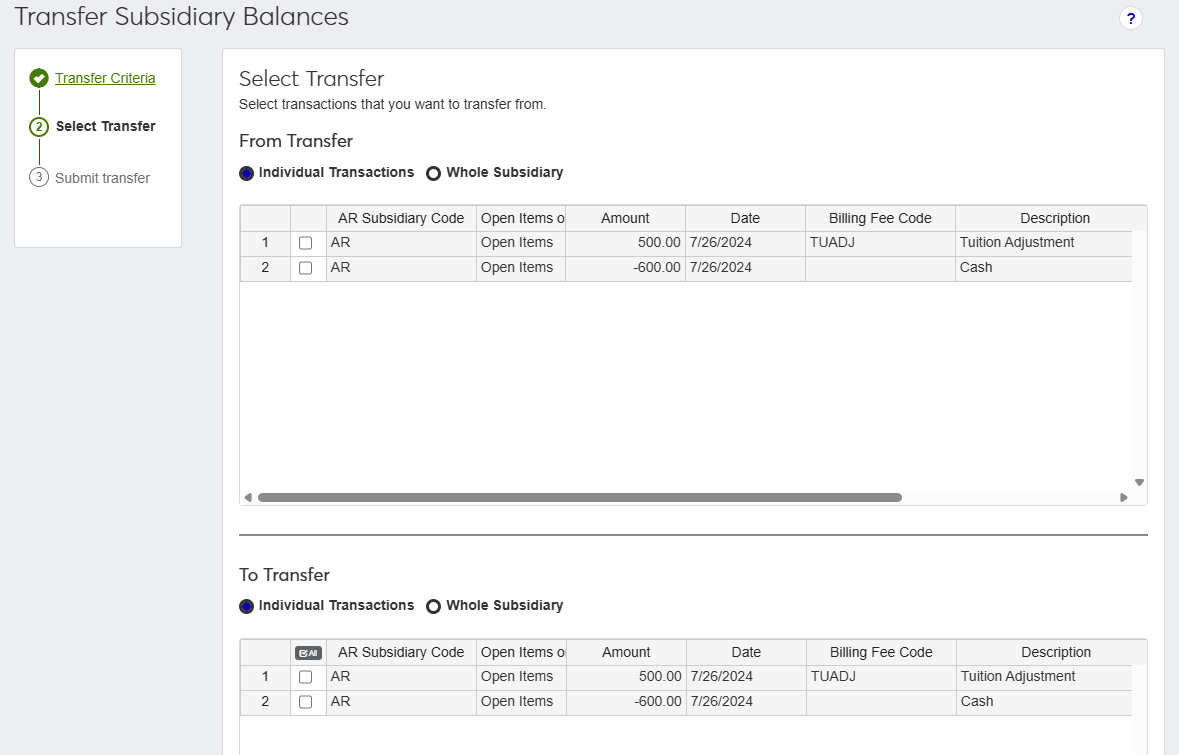The width and height of the screenshot is (1179, 755).
Task: Click right scroll arrow of From Transfer grid
Action: [1124, 497]
